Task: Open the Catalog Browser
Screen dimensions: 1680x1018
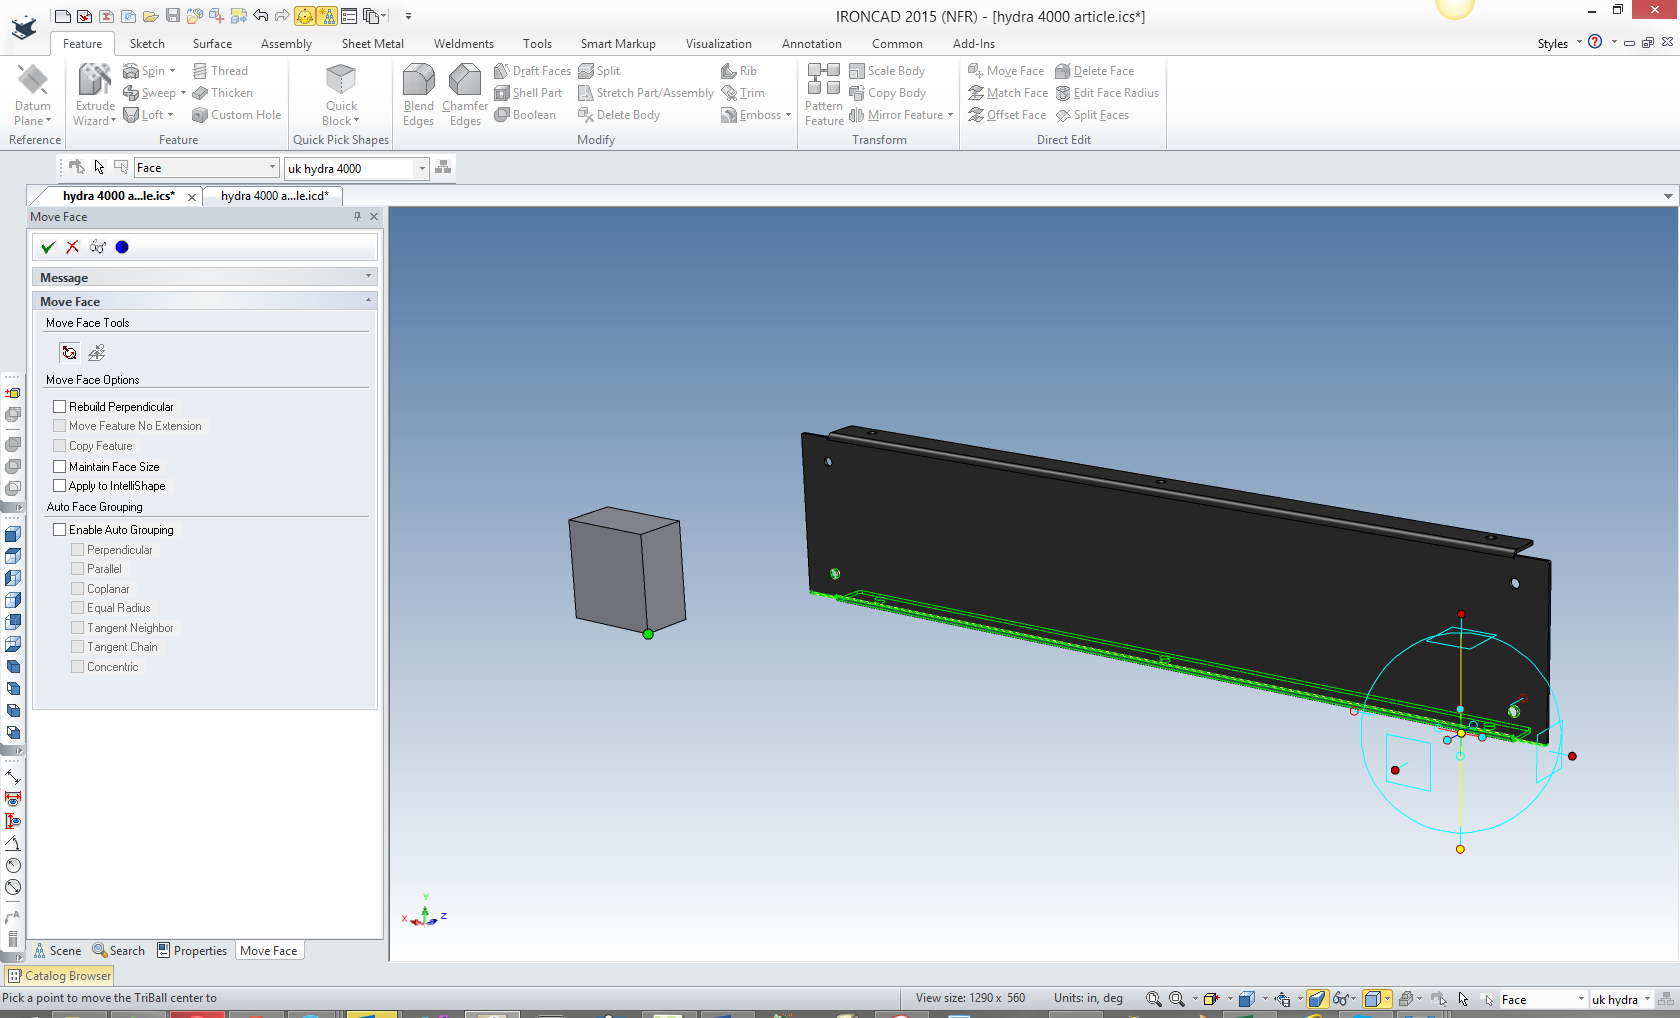Action: click(x=60, y=976)
